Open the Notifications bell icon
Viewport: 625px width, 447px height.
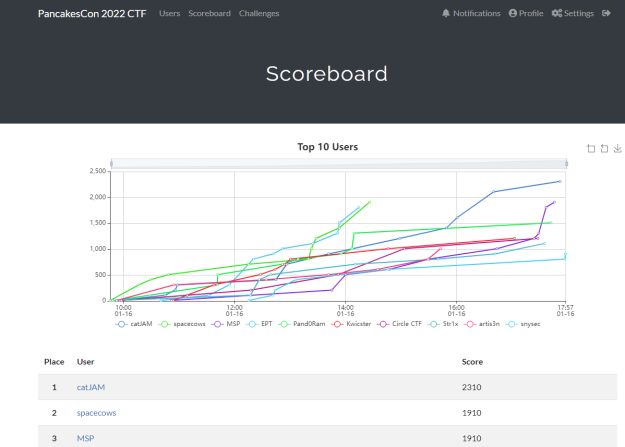click(x=446, y=14)
